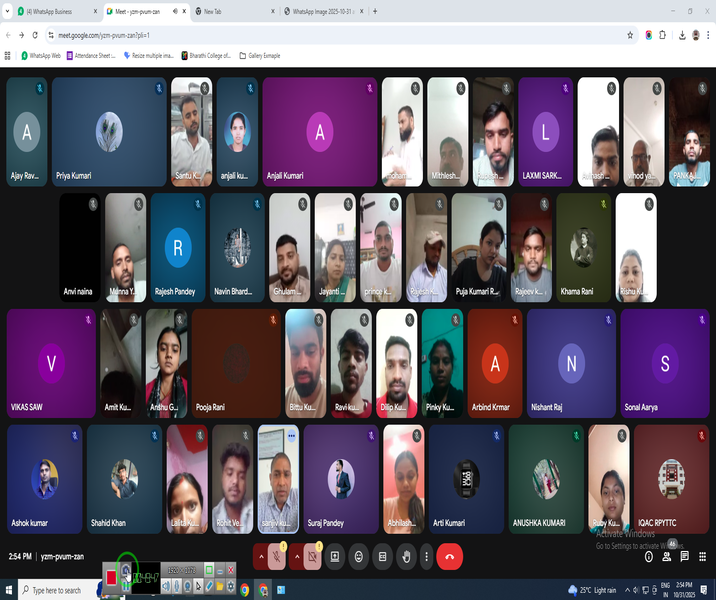716x600 pixels.
Task: Expand audio settings arrow beside microphone
Action: pos(261,557)
